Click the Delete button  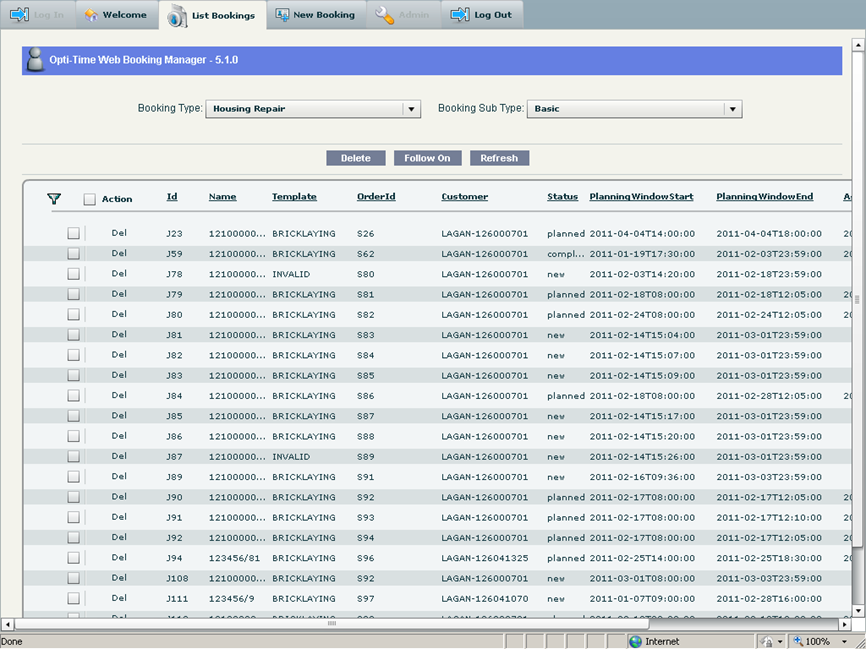click(355, 158)
